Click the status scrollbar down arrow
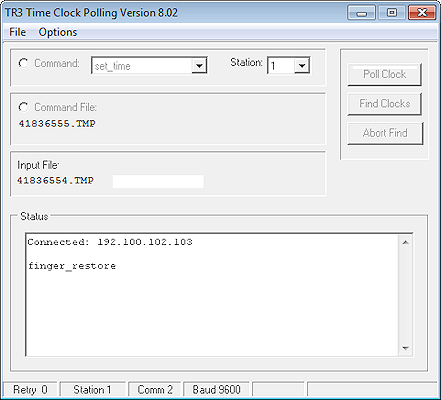Image resolution: width=441 pixels, height=400 pixels. coord(406,348)
